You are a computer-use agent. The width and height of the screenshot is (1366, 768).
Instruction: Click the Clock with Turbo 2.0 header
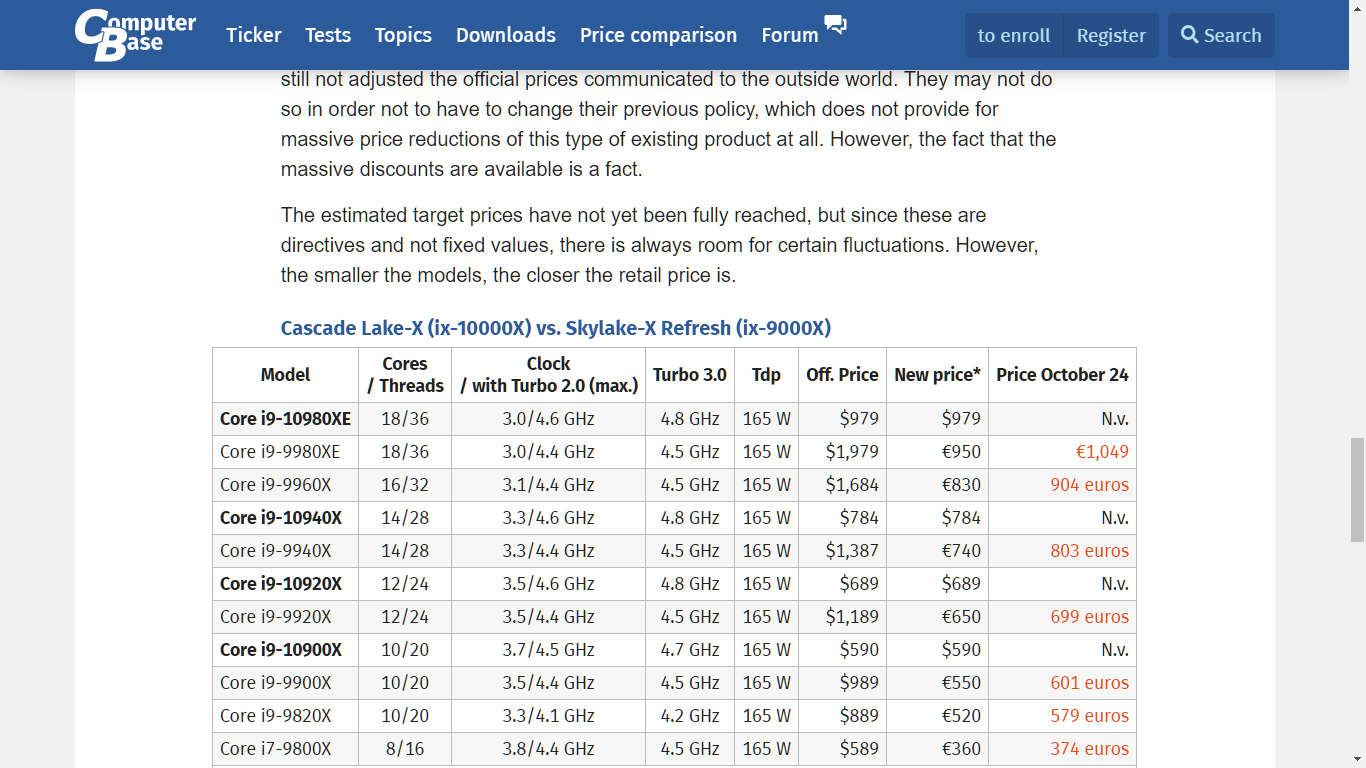tap(549, 375)
